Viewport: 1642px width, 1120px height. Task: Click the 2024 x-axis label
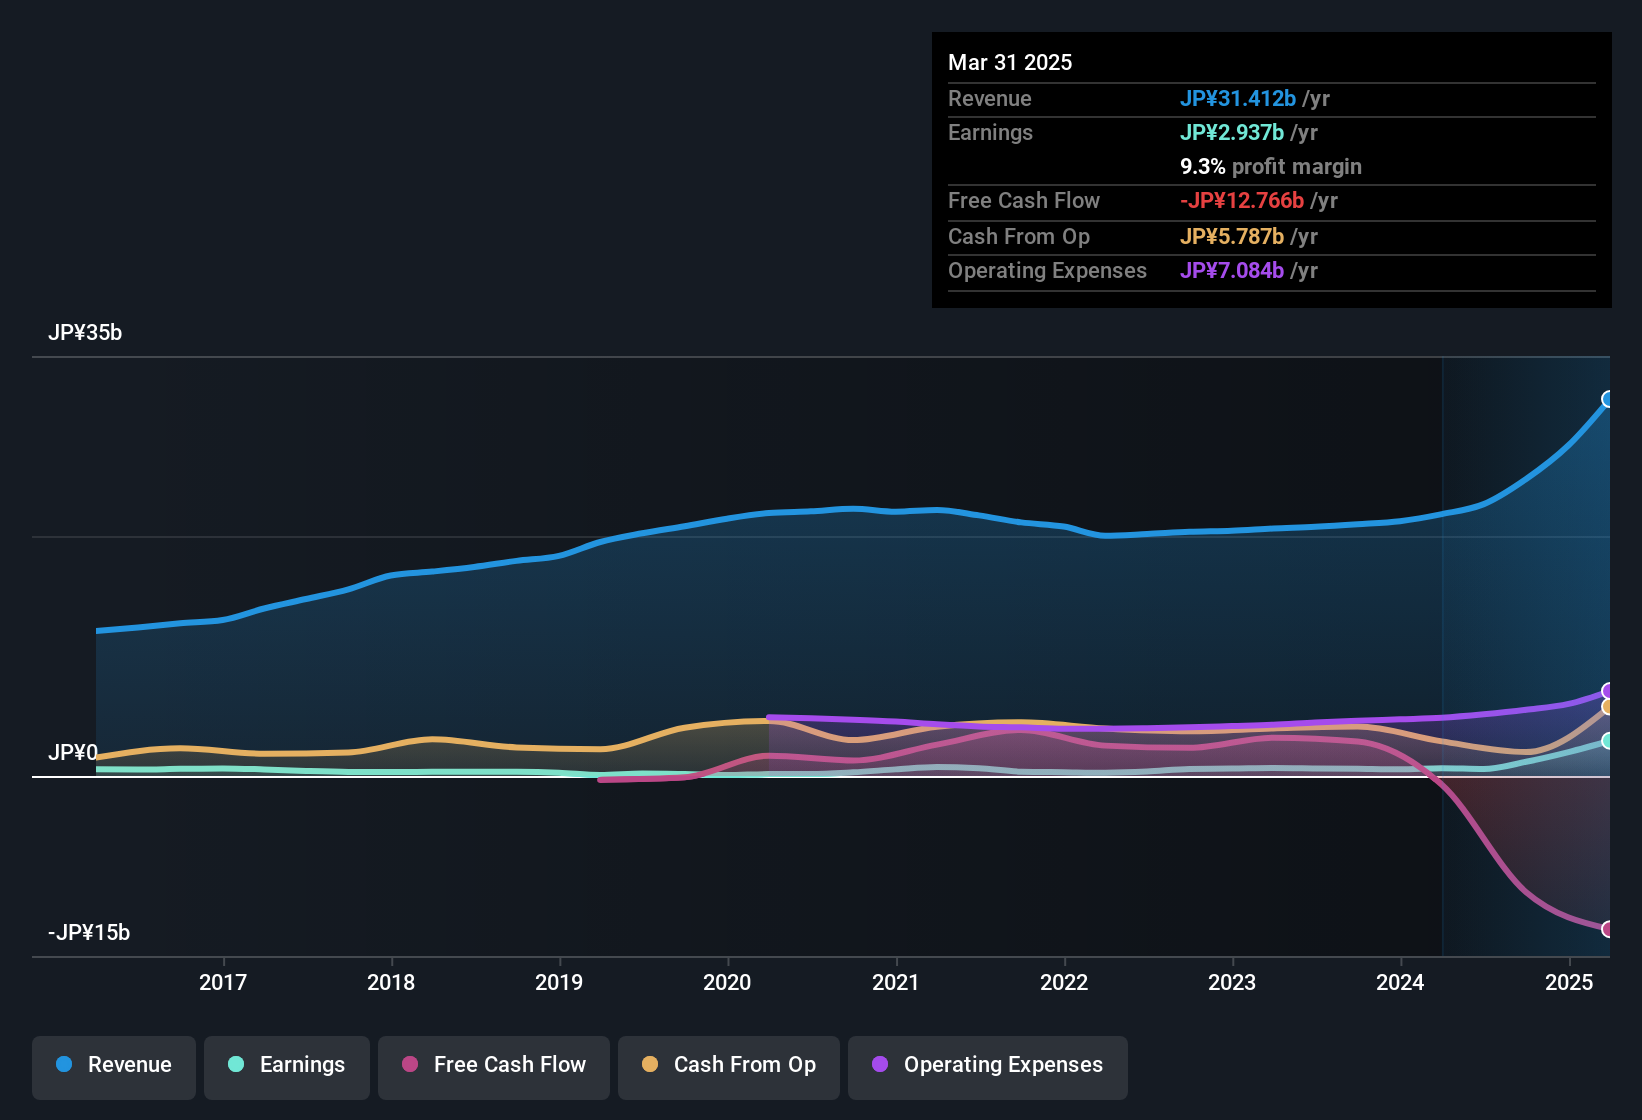(1400, 982)
